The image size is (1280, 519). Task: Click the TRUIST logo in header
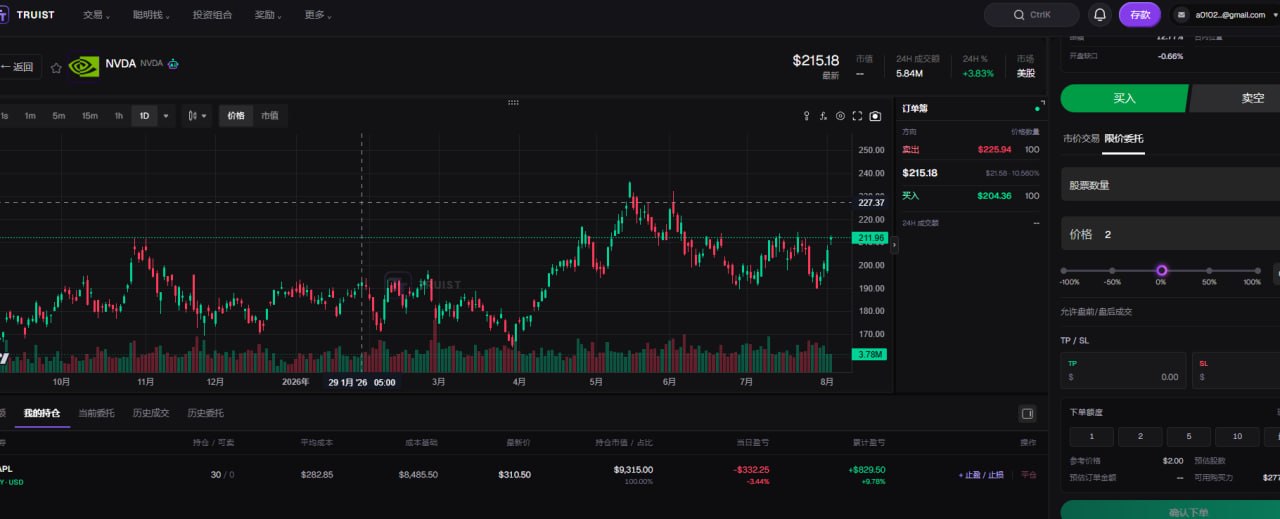click(x=27, y=15)
